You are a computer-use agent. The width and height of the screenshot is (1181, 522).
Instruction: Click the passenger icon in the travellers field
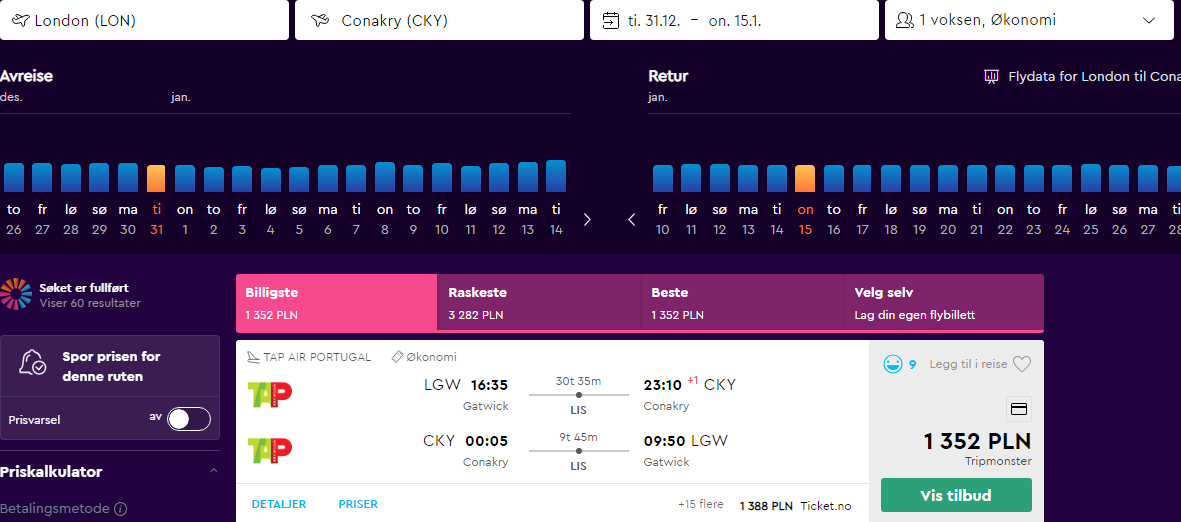905,20
